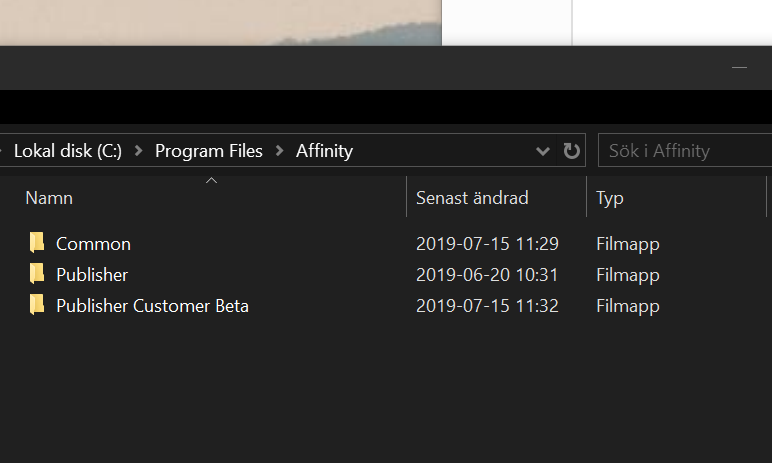Click the Publisher Customer Beta folder icon

tap(37, 305)
